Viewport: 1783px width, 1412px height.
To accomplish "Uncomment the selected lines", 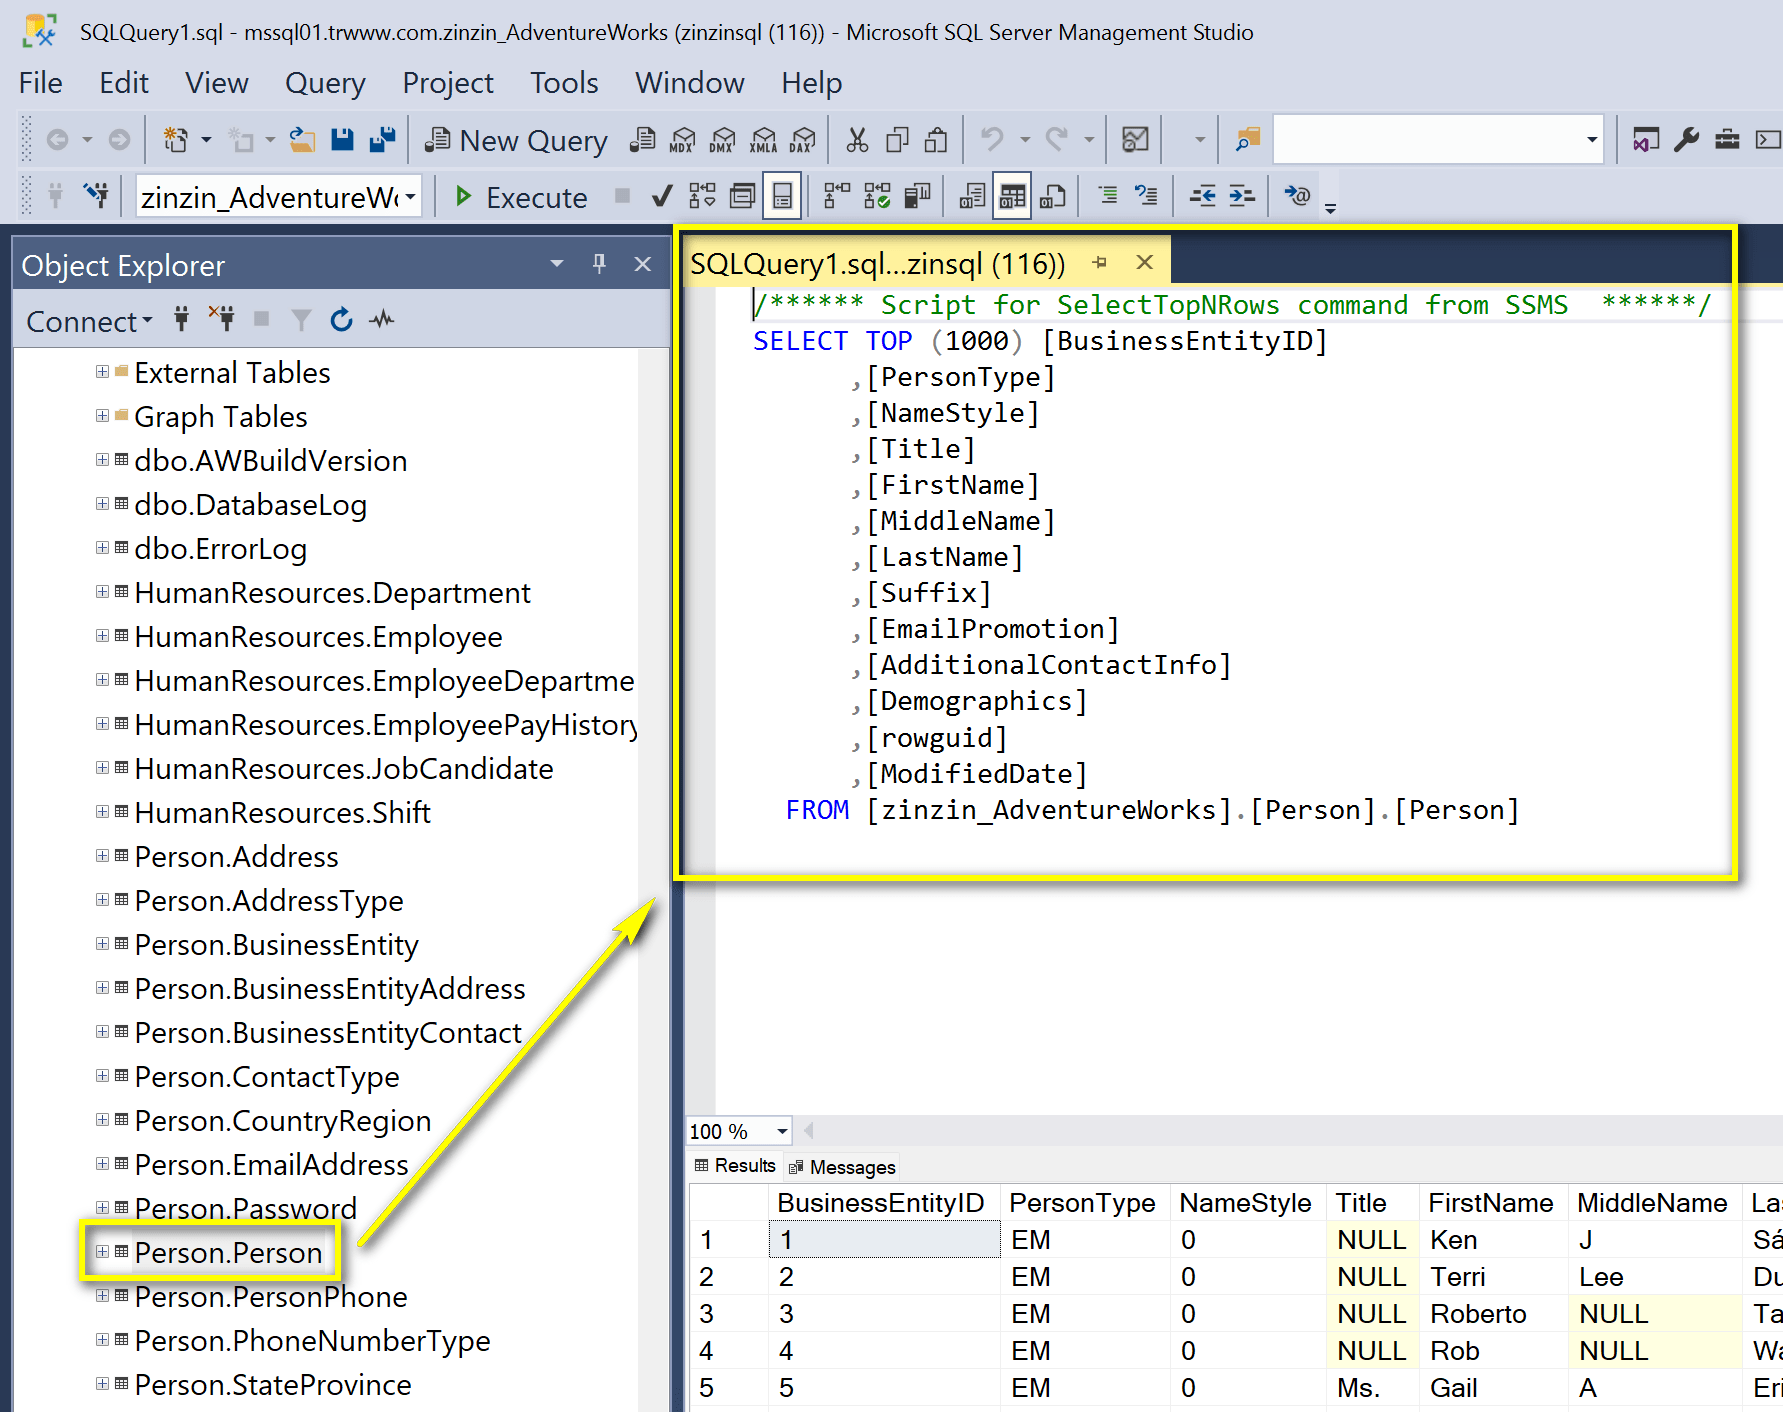I will pos(1146,196).
